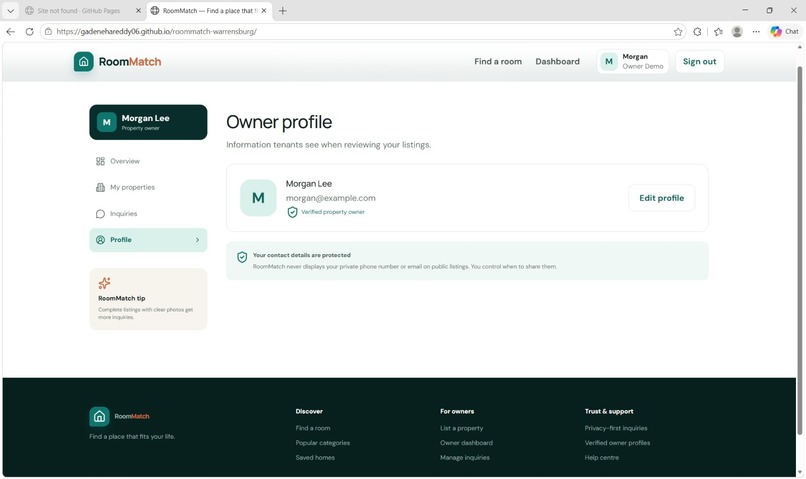Click the footer RoomMatch logo icon
The height and width of the screenshot is (479, 806).
(x=99, y=417)
